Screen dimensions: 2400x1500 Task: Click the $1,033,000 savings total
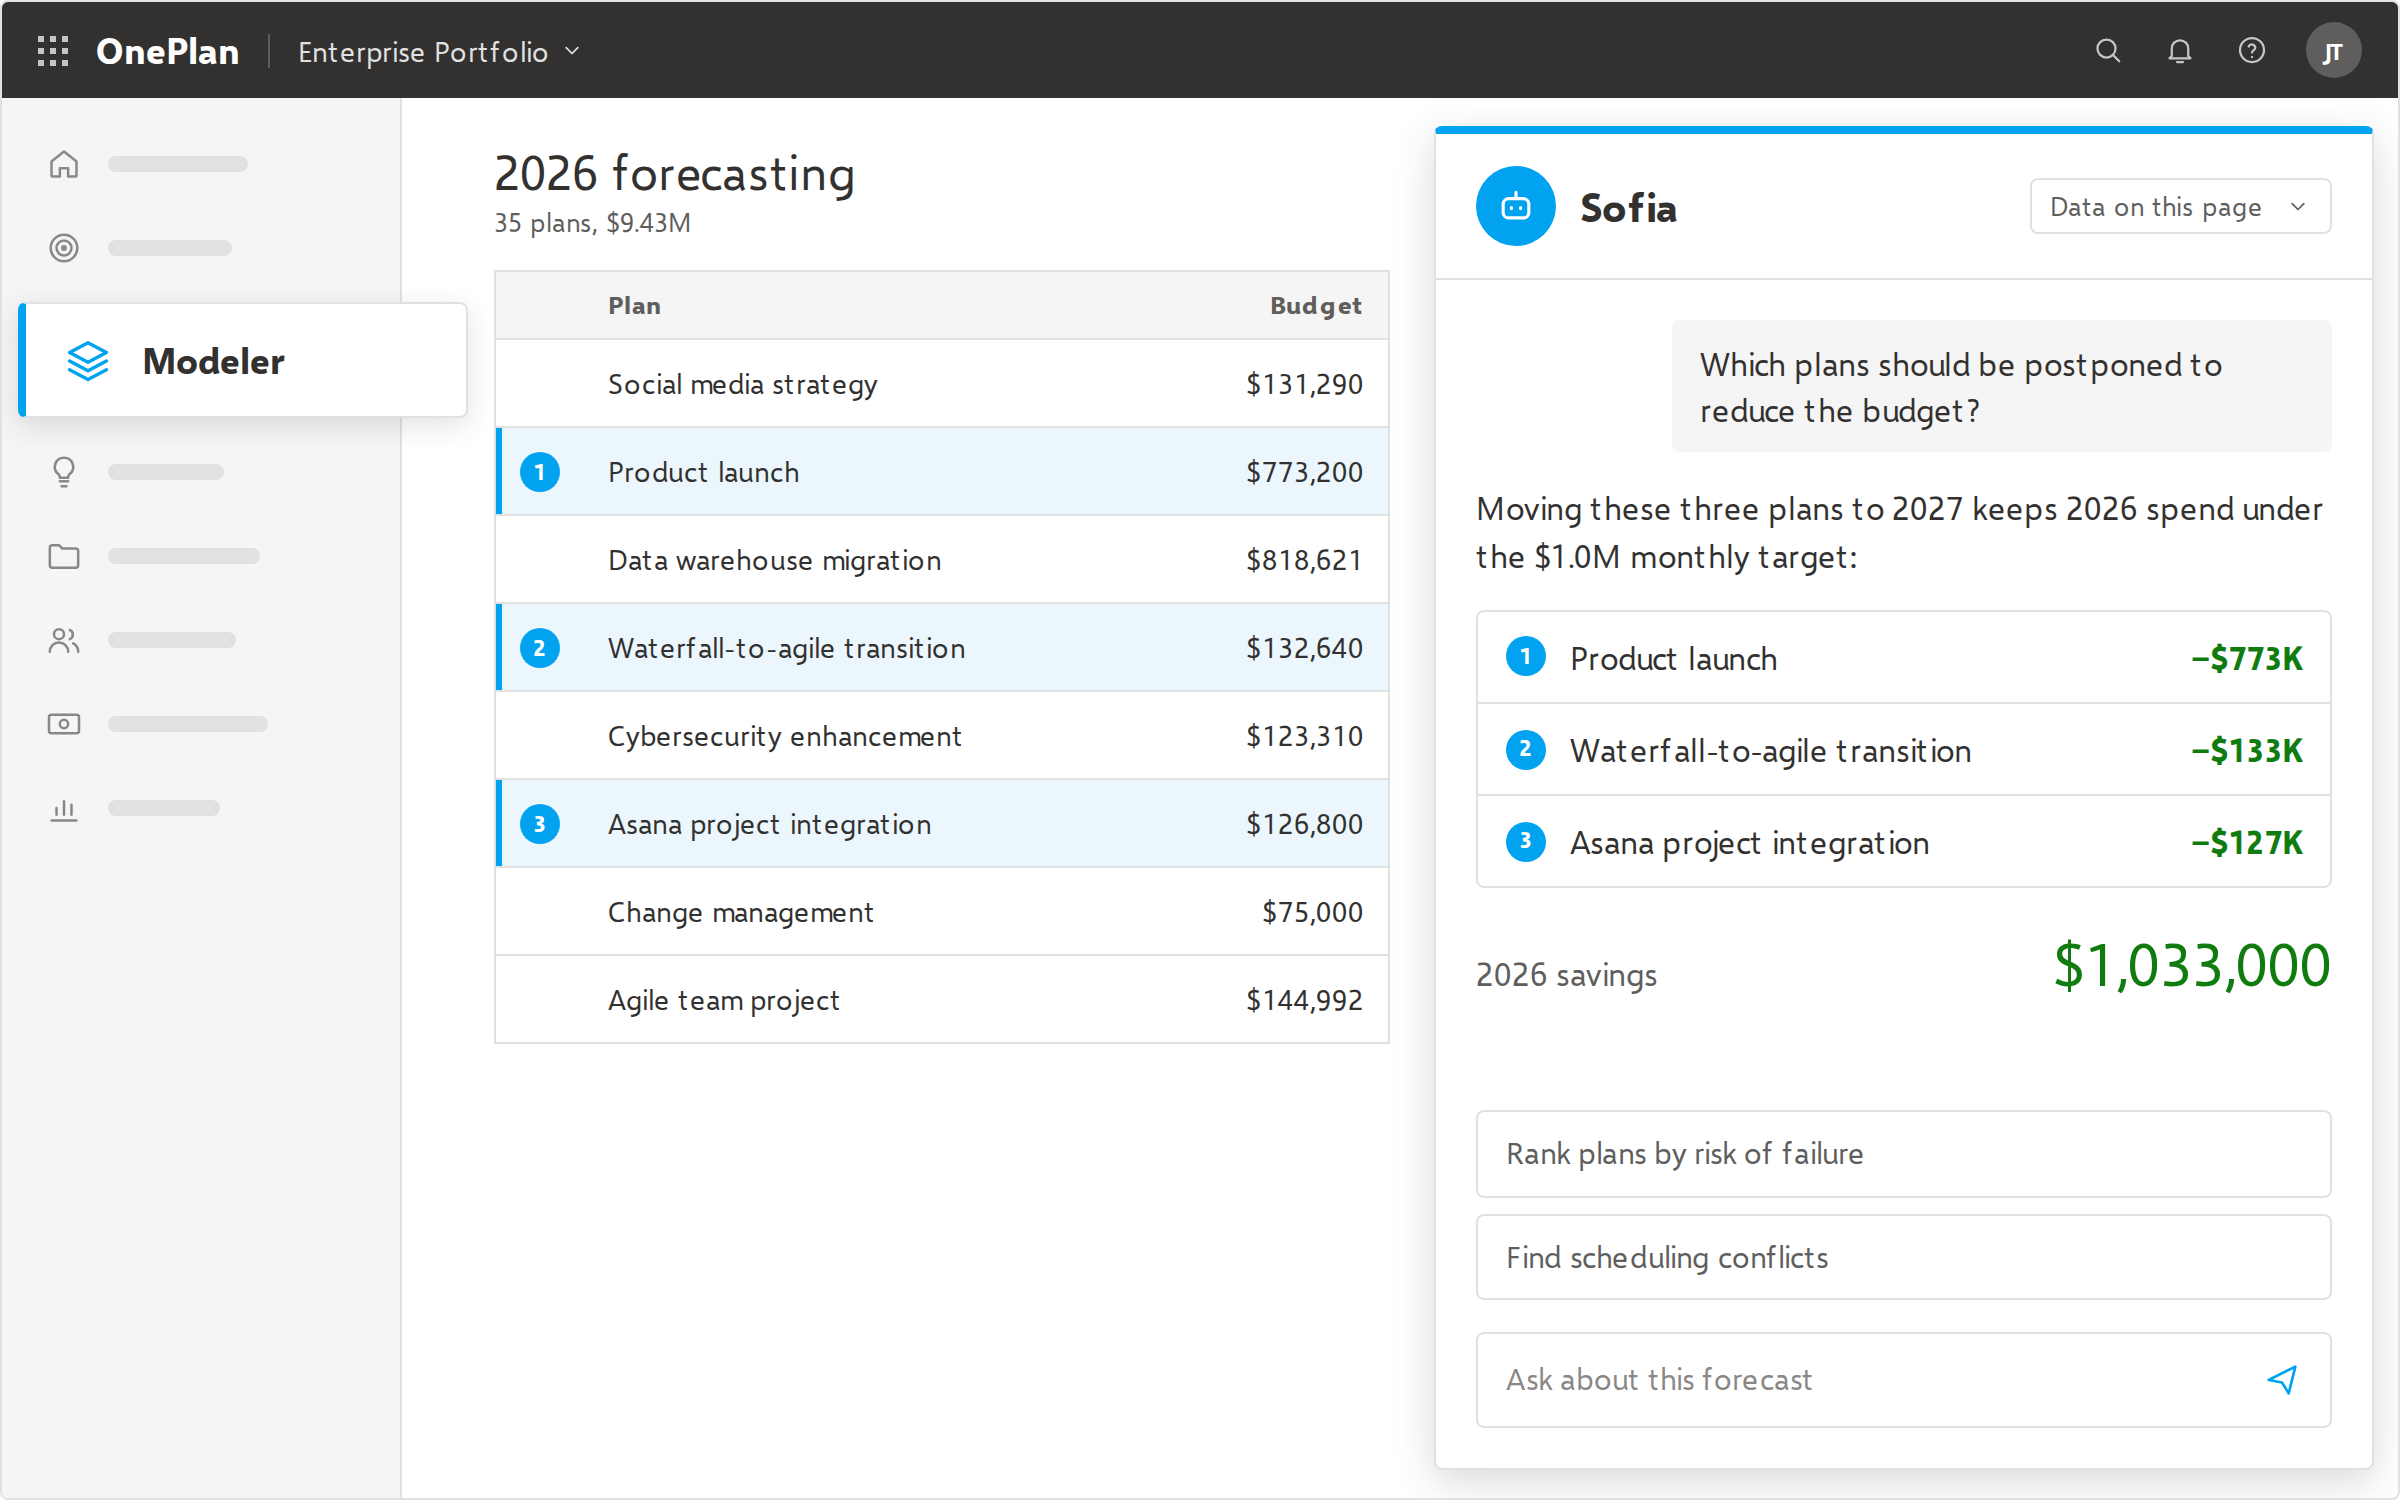point(2192,966)
